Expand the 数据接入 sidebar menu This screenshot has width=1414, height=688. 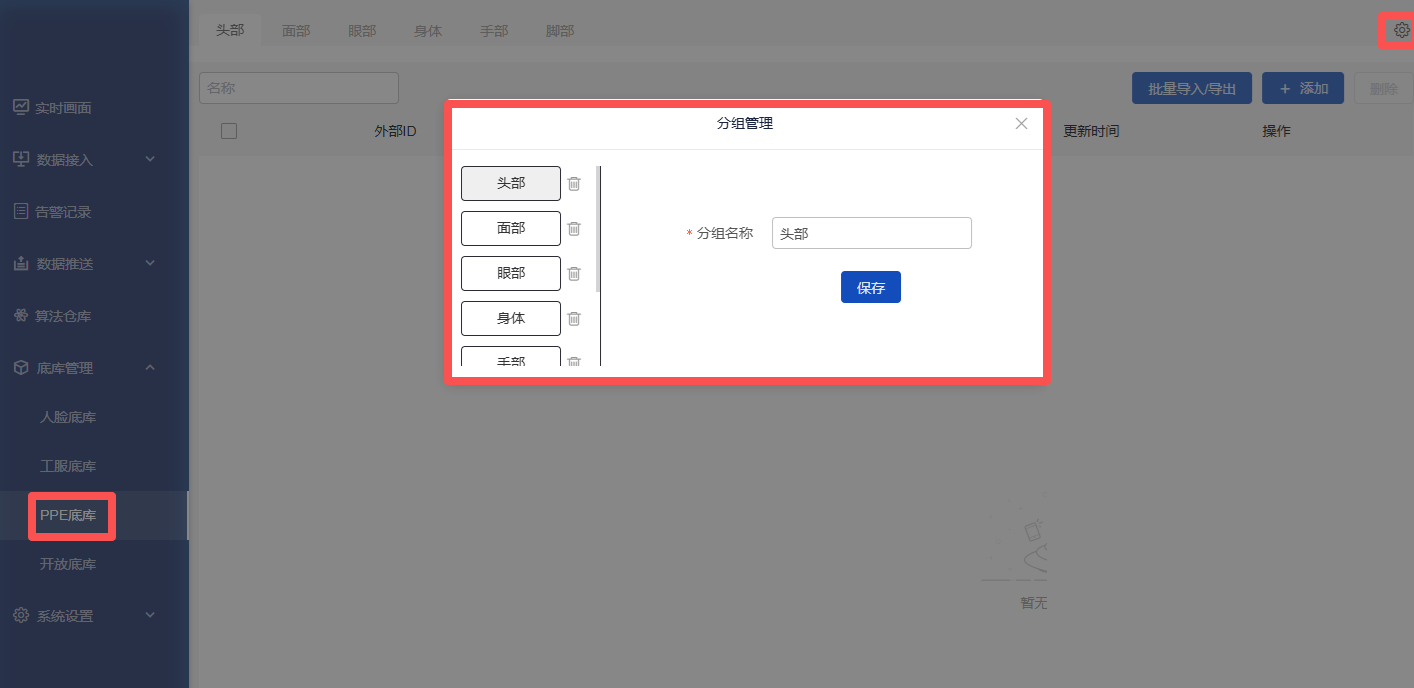[x=150, y=159]
